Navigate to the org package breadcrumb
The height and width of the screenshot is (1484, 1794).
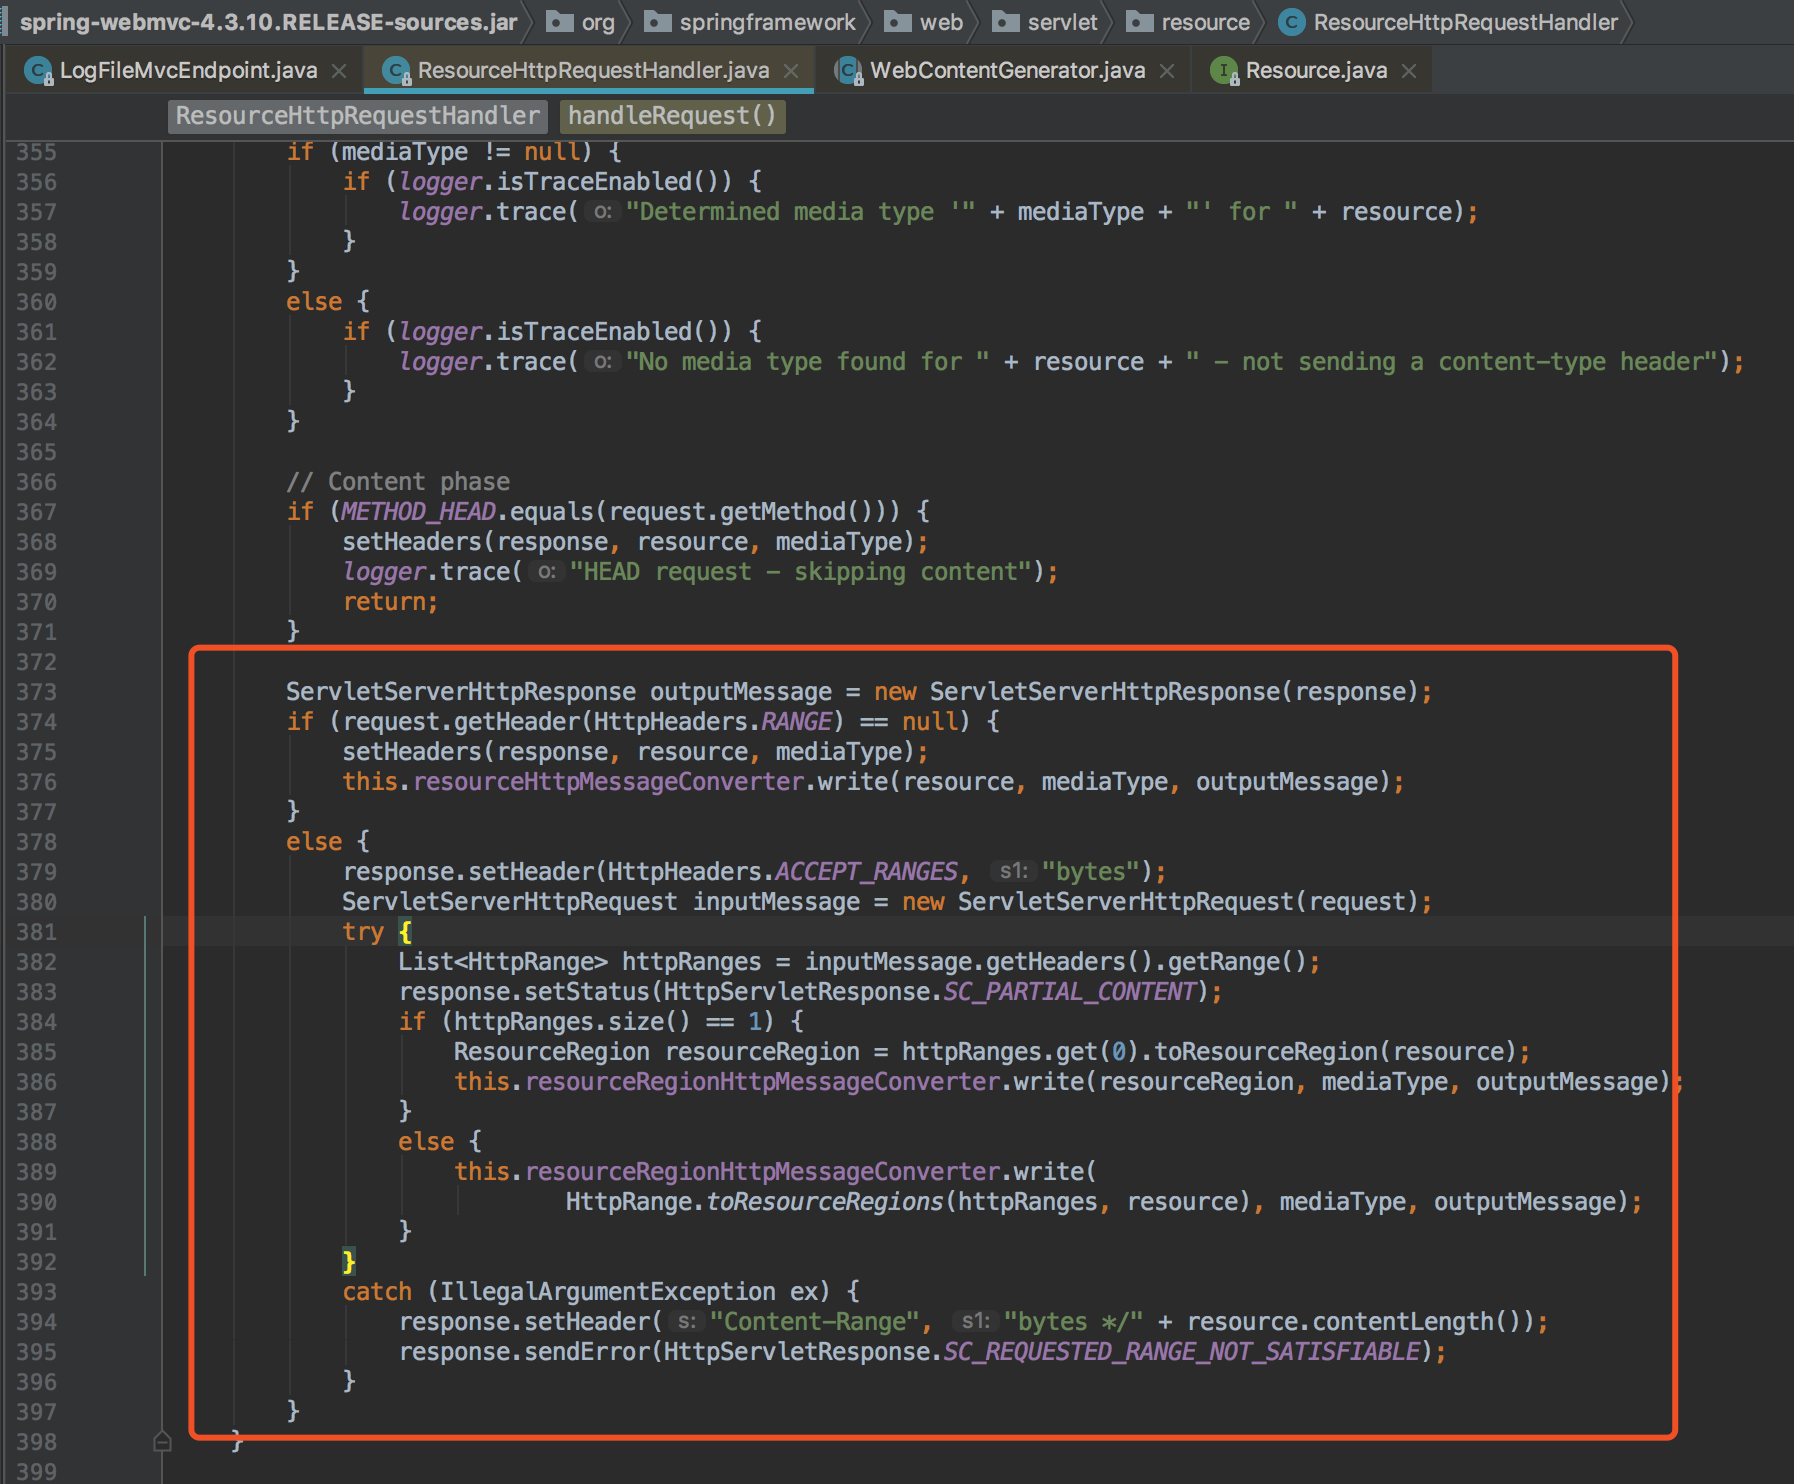(x=598, y=22)
